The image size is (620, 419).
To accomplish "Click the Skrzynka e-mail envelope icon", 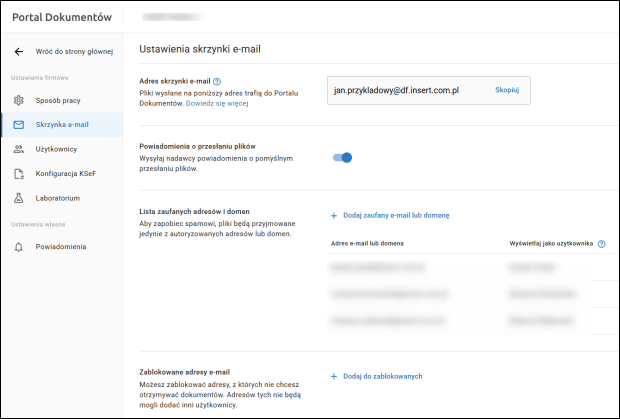I will [18, 125].
